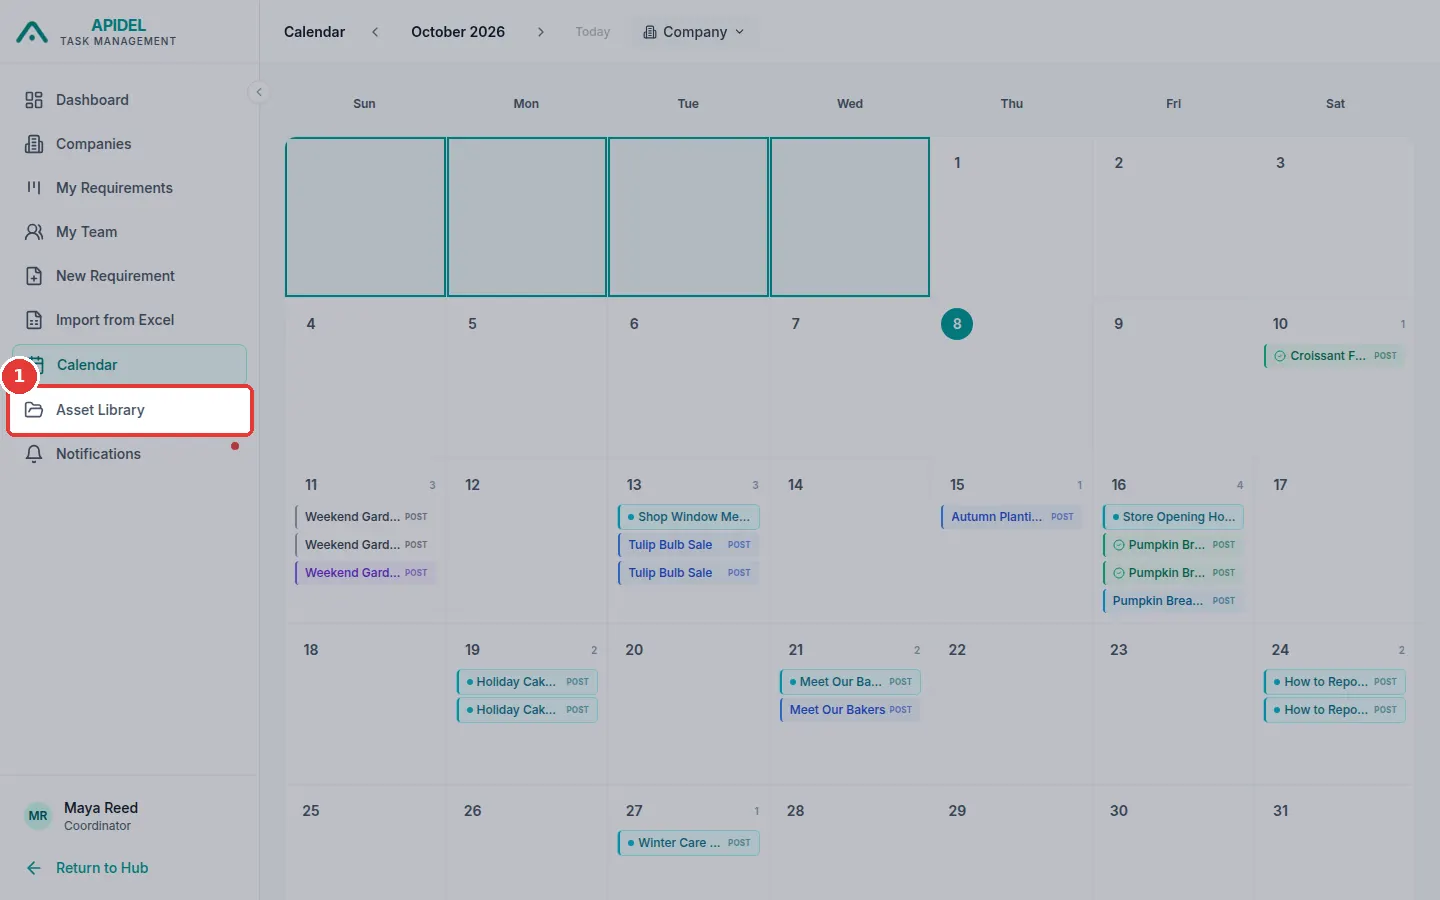Open the Meet Our Ba... event
The width and height of the screenshot is (1440, 900).
850,682
